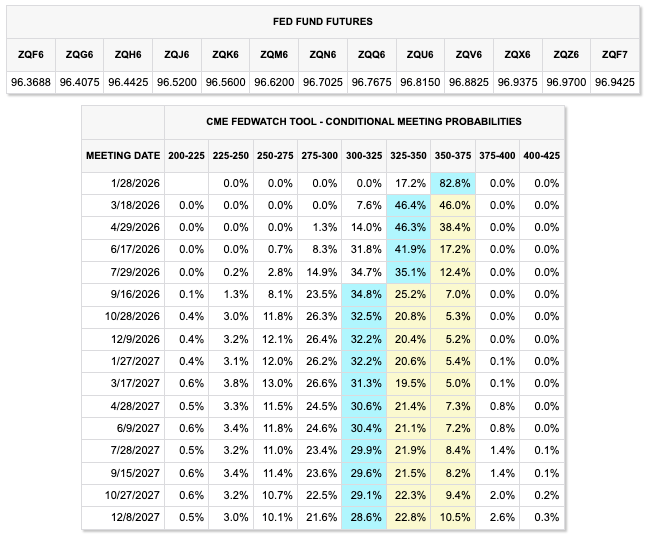Click the 350-375 rate range header
This screenshot has height=538, width=648.
[453, 156]
